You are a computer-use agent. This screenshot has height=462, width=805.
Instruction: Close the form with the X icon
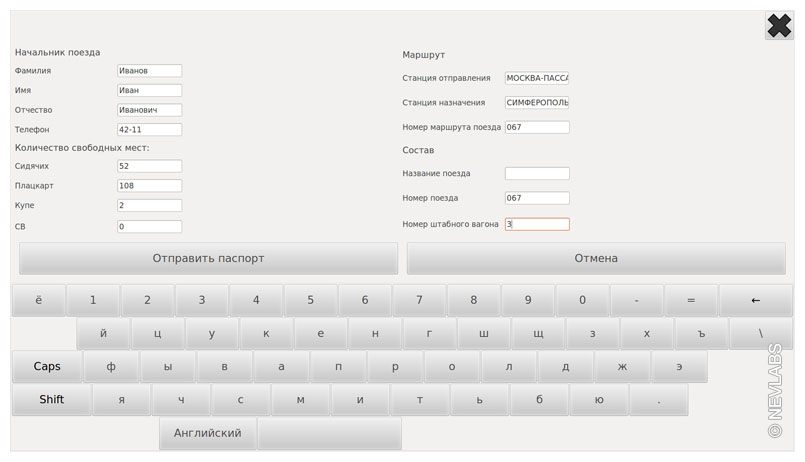tap(779, 26)
